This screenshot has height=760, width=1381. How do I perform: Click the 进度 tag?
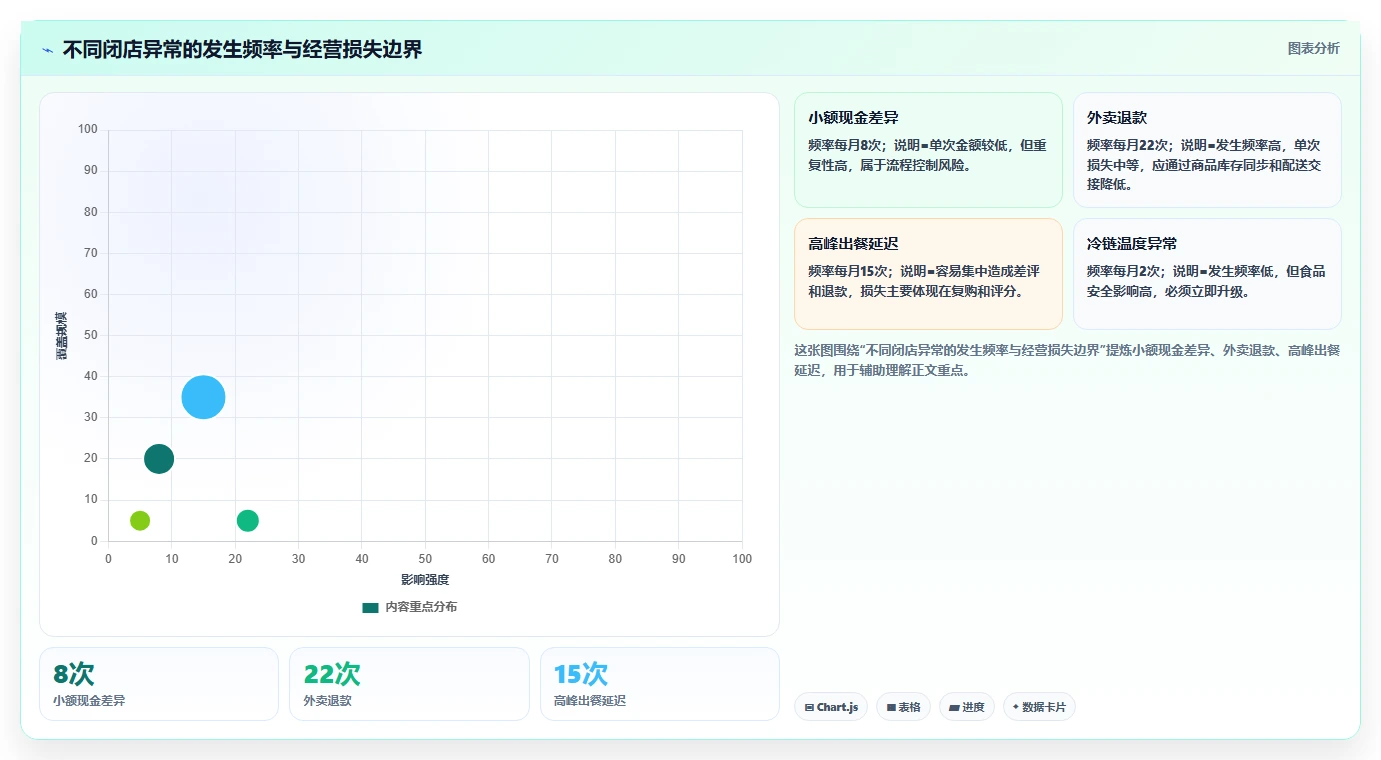pyautogui.click(x=967, y=707)
